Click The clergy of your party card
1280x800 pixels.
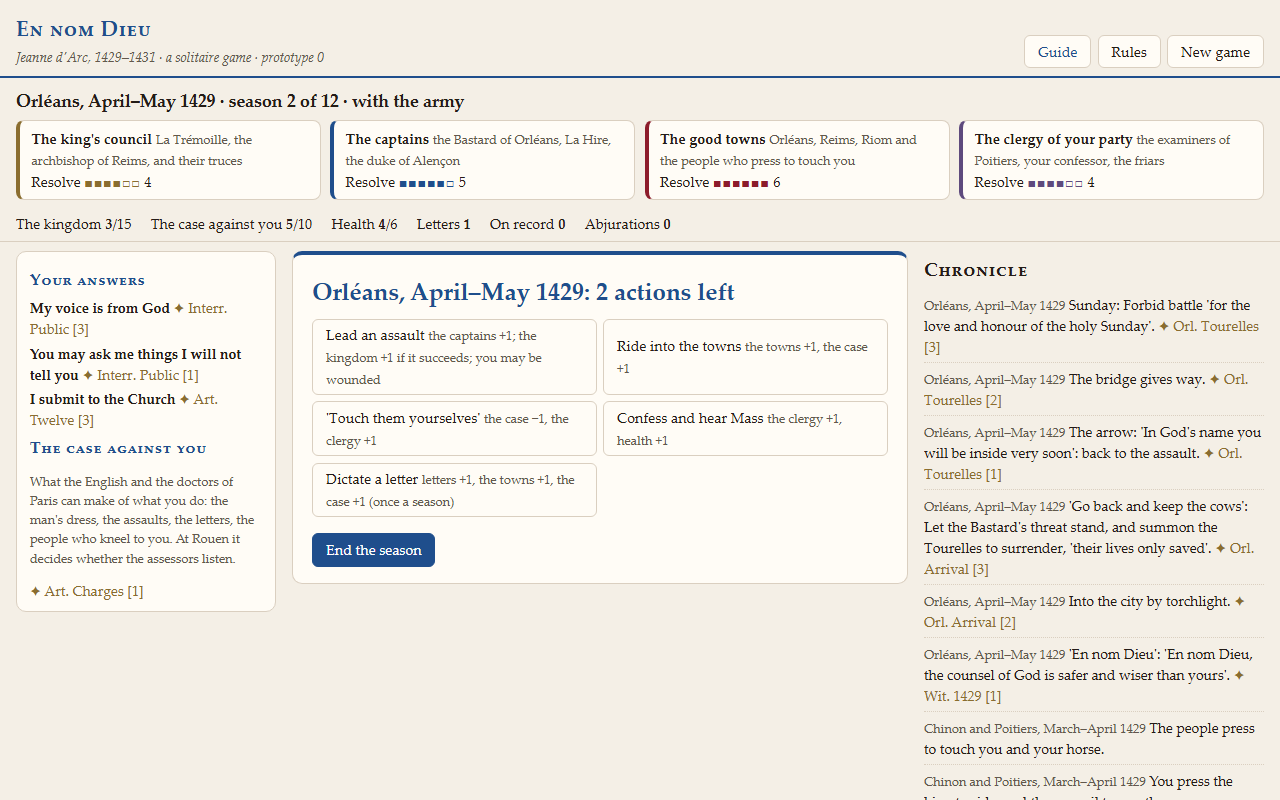click(x=1111, y=160)
